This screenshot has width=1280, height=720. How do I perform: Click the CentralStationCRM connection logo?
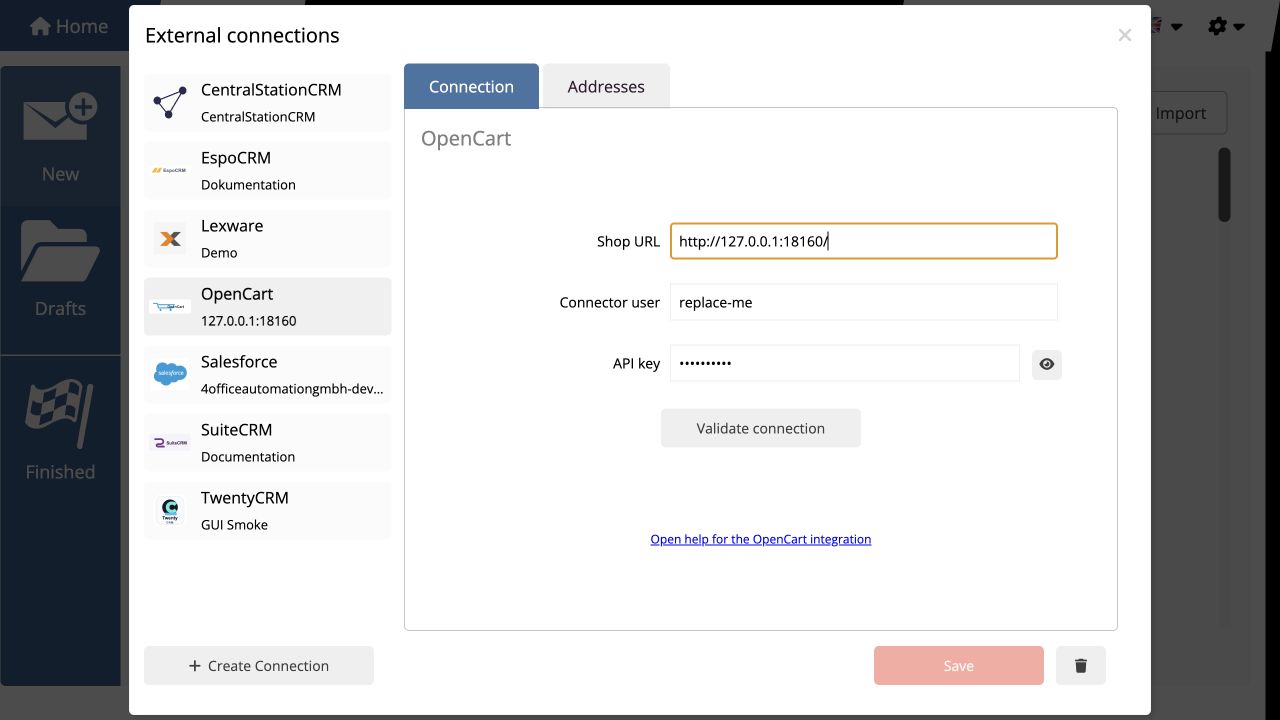169,102
